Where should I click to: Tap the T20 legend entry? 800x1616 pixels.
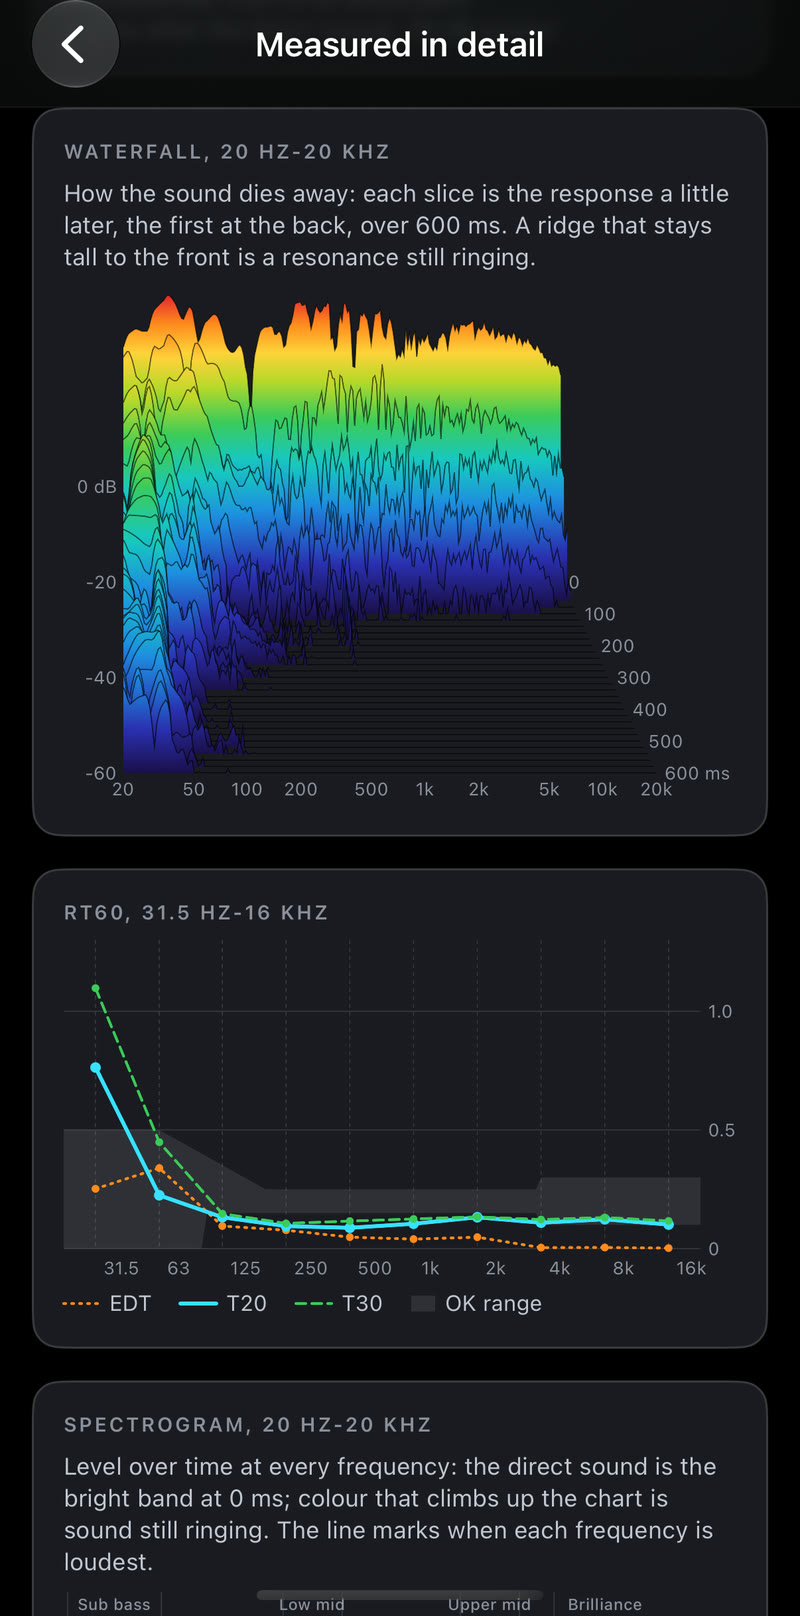tap(223, 1304)
